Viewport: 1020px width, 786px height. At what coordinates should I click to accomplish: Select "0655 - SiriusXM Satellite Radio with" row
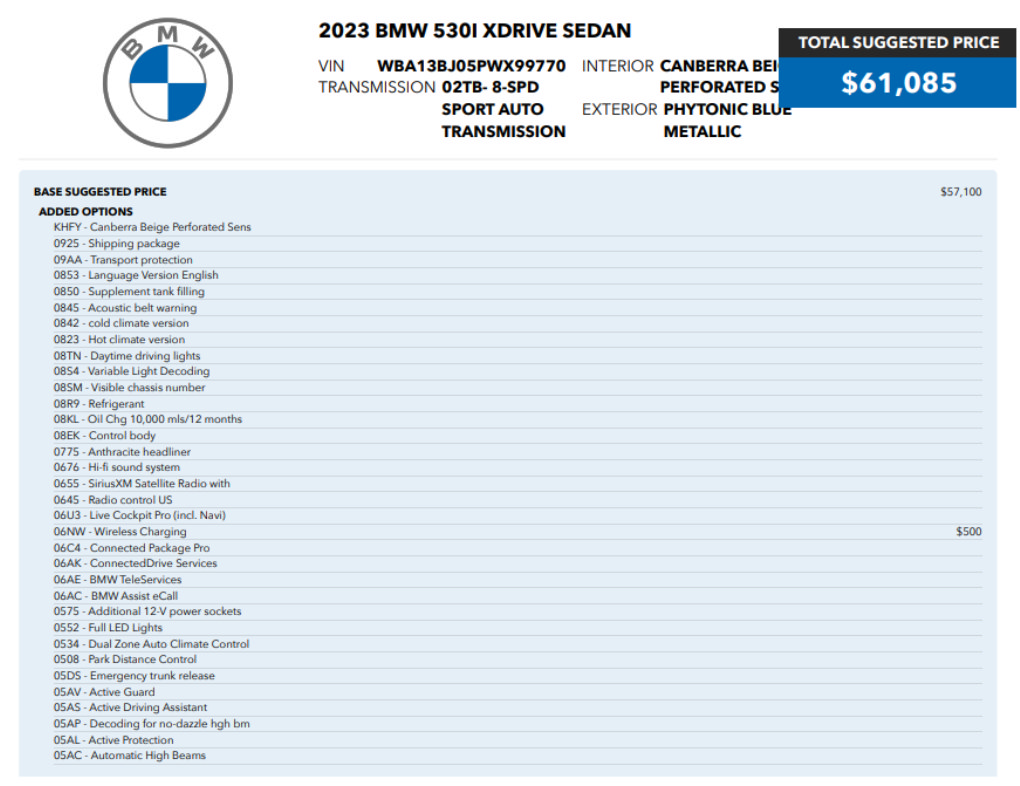click(518, 484)
